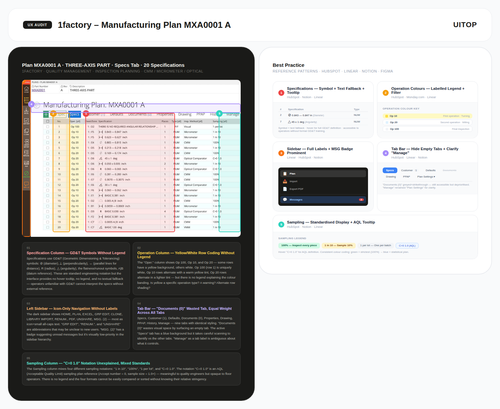
Task: Click the Op 100 colour key swatch
Action: (387, 129)
